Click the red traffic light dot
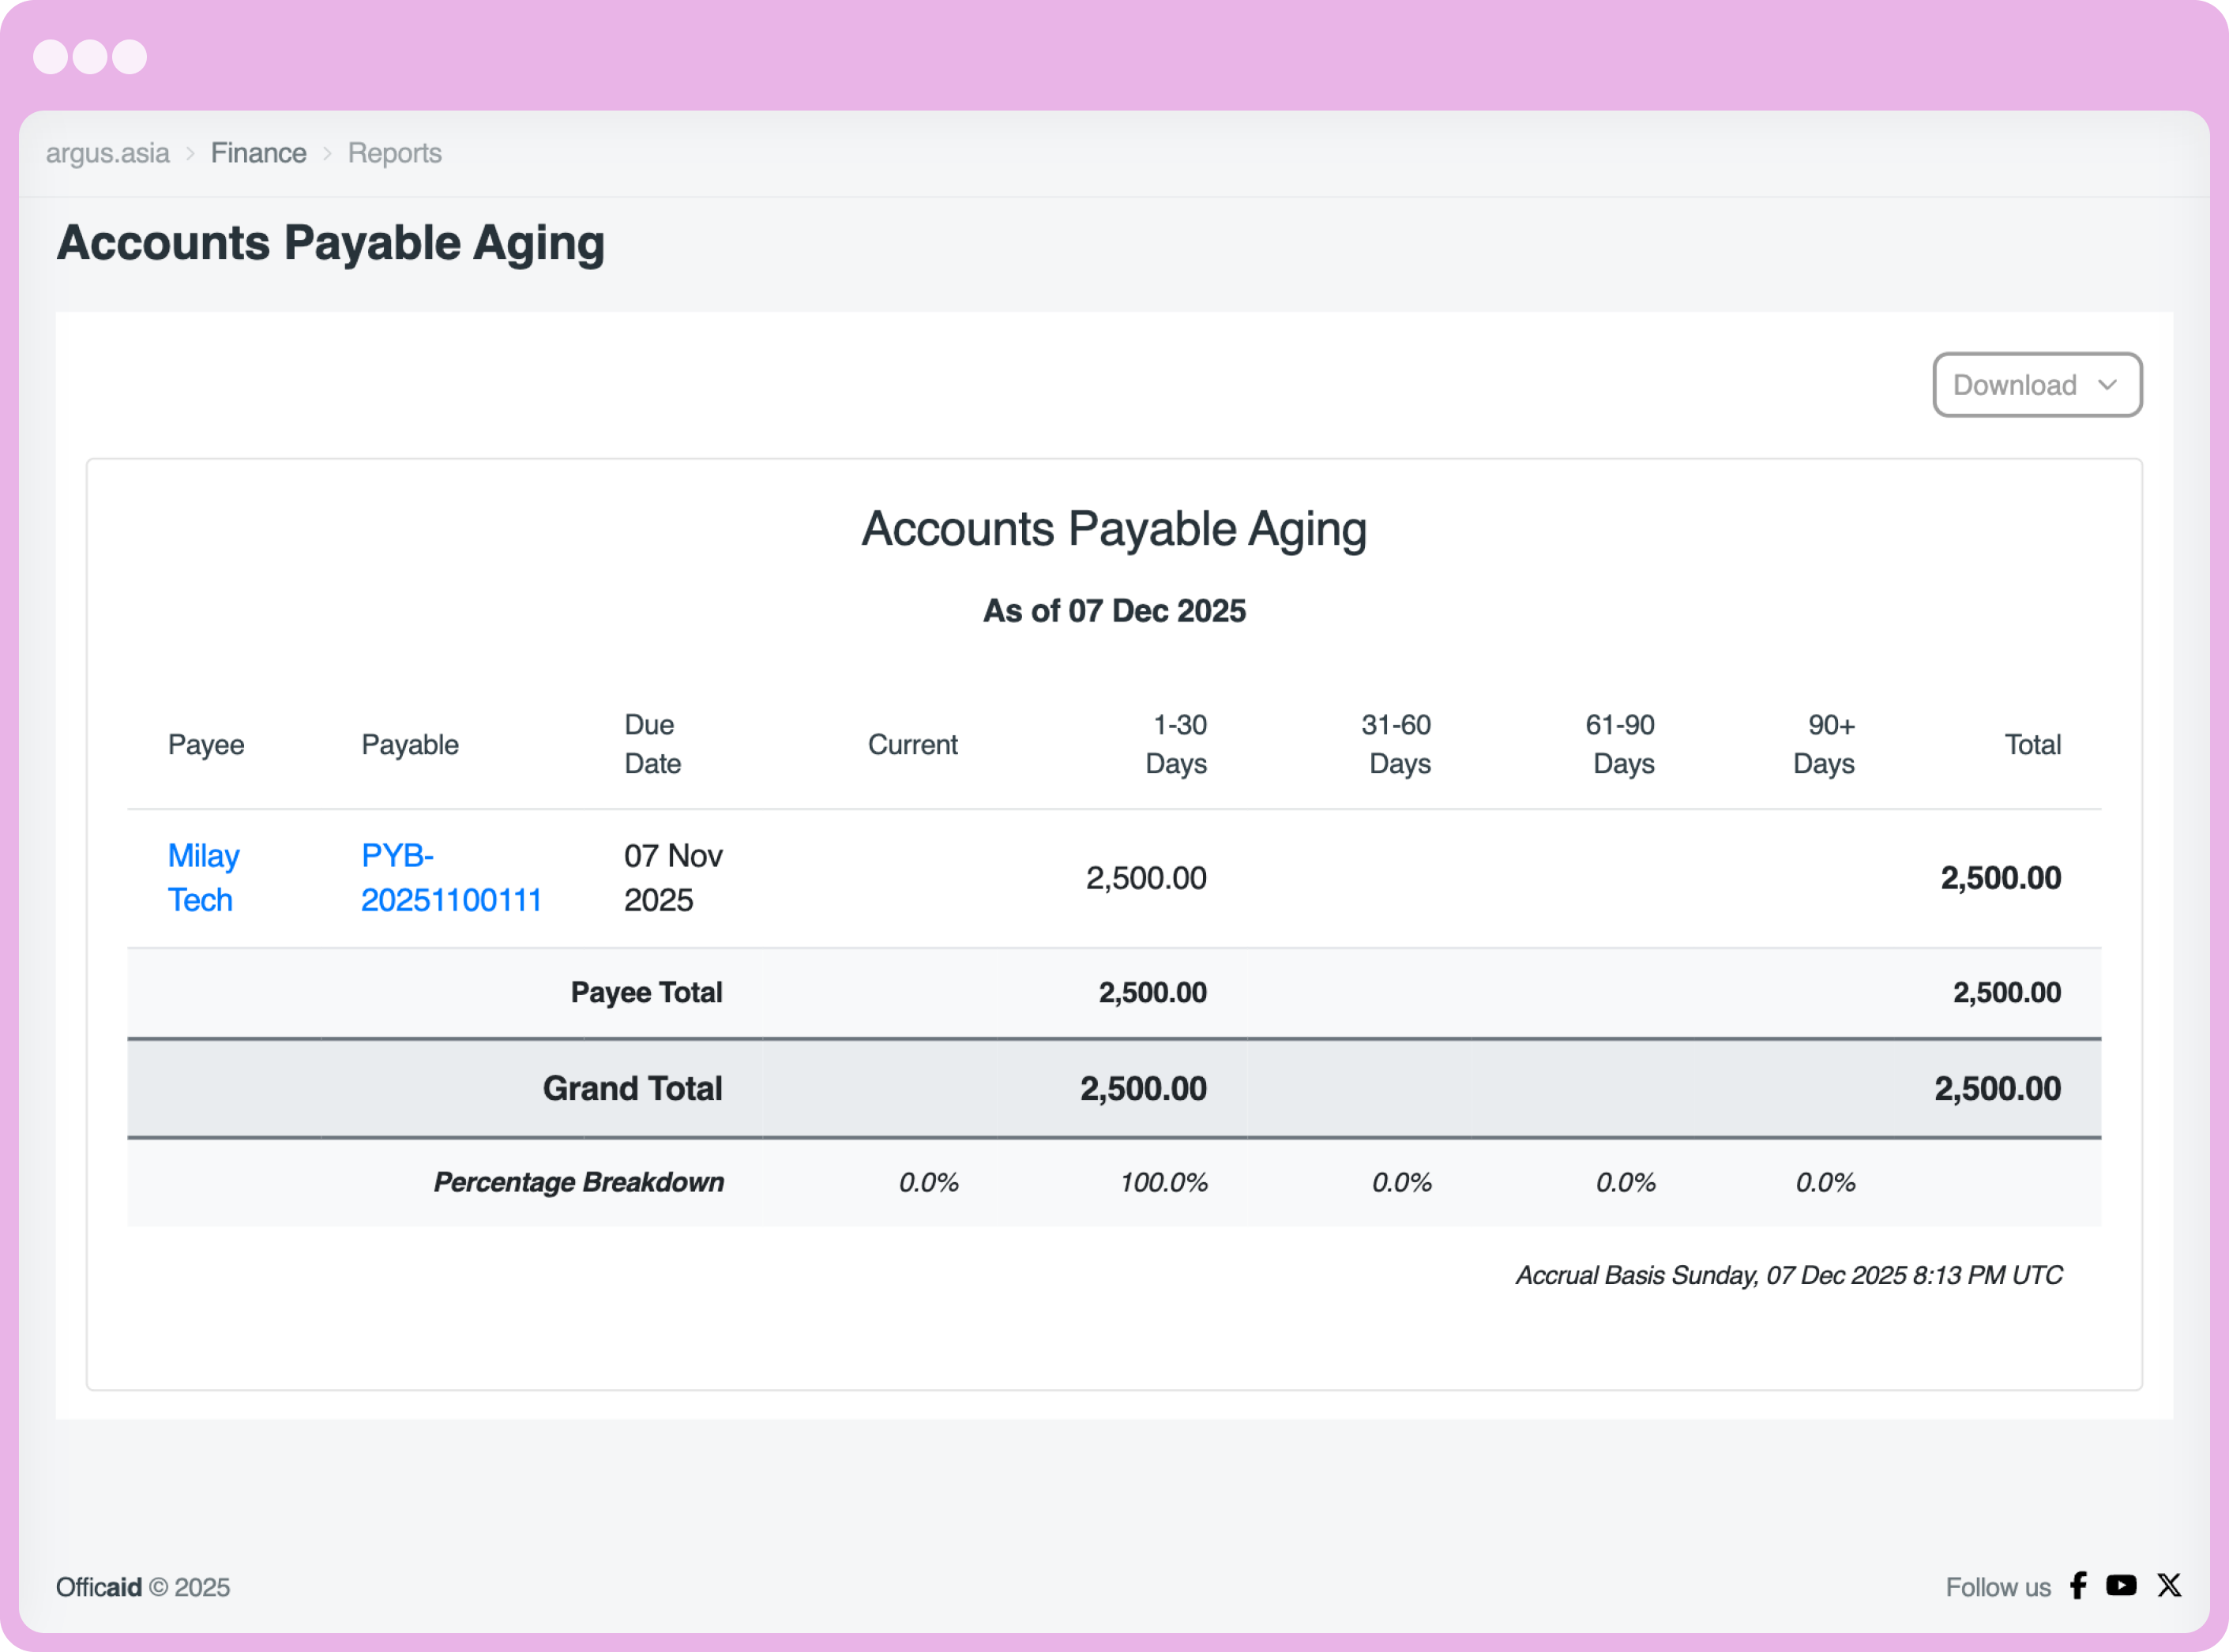 pyautogui.click(x=51, y=57)
